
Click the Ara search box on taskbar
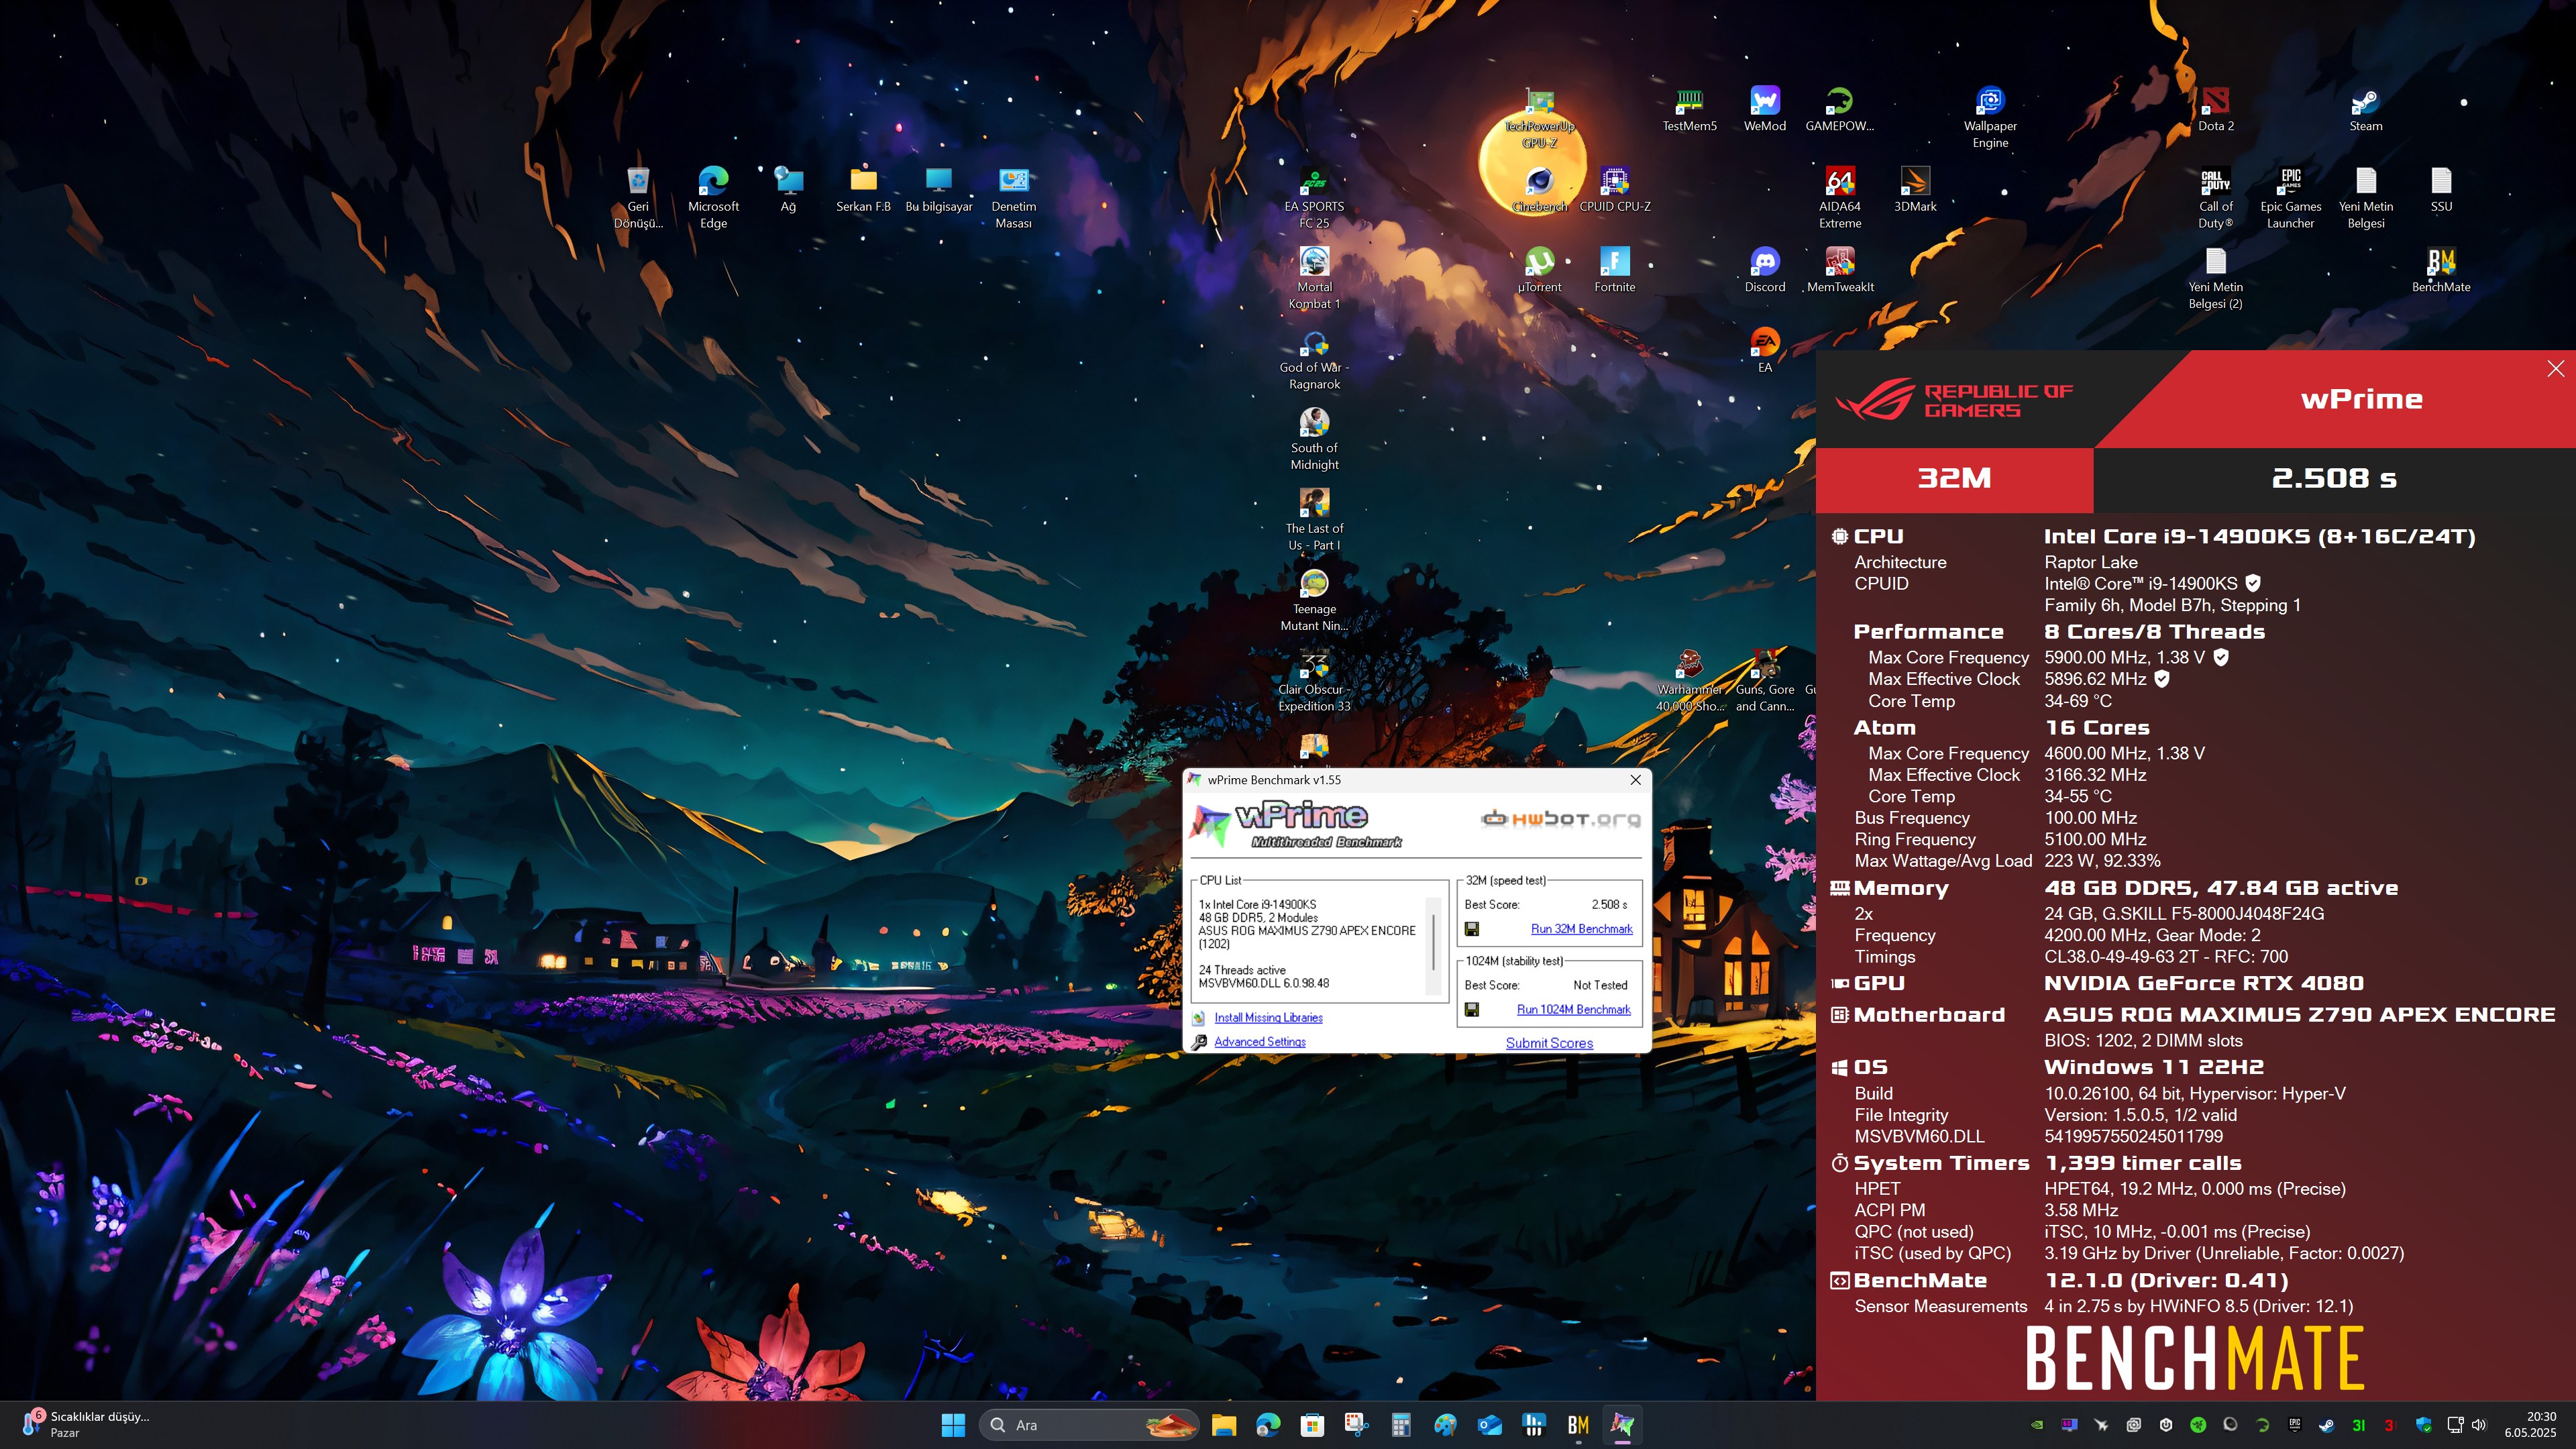[x=1089, y=1425]
